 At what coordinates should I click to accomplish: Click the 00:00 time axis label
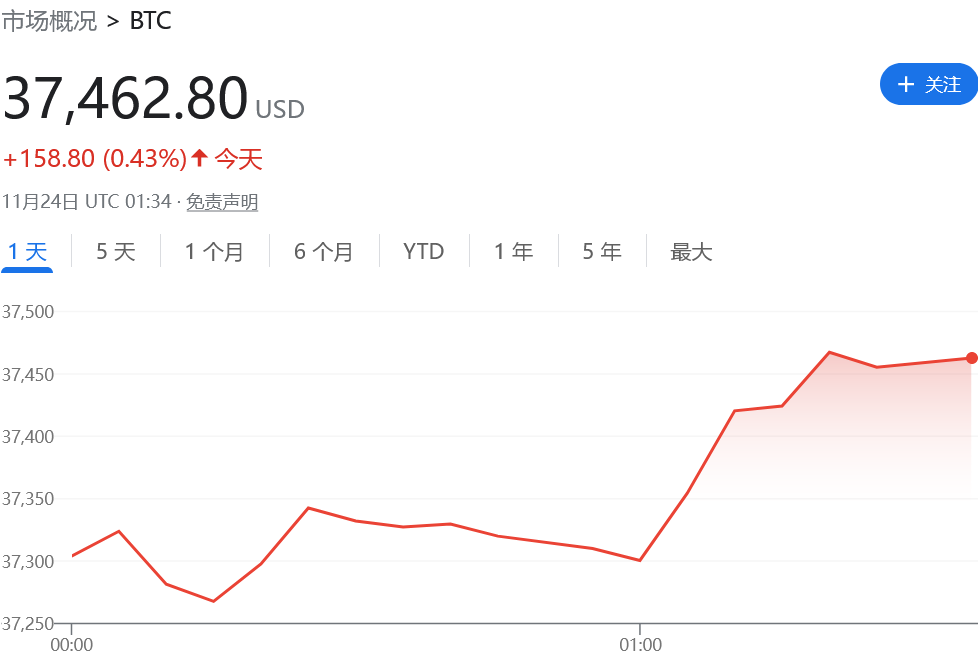click(x=72, y=645)
